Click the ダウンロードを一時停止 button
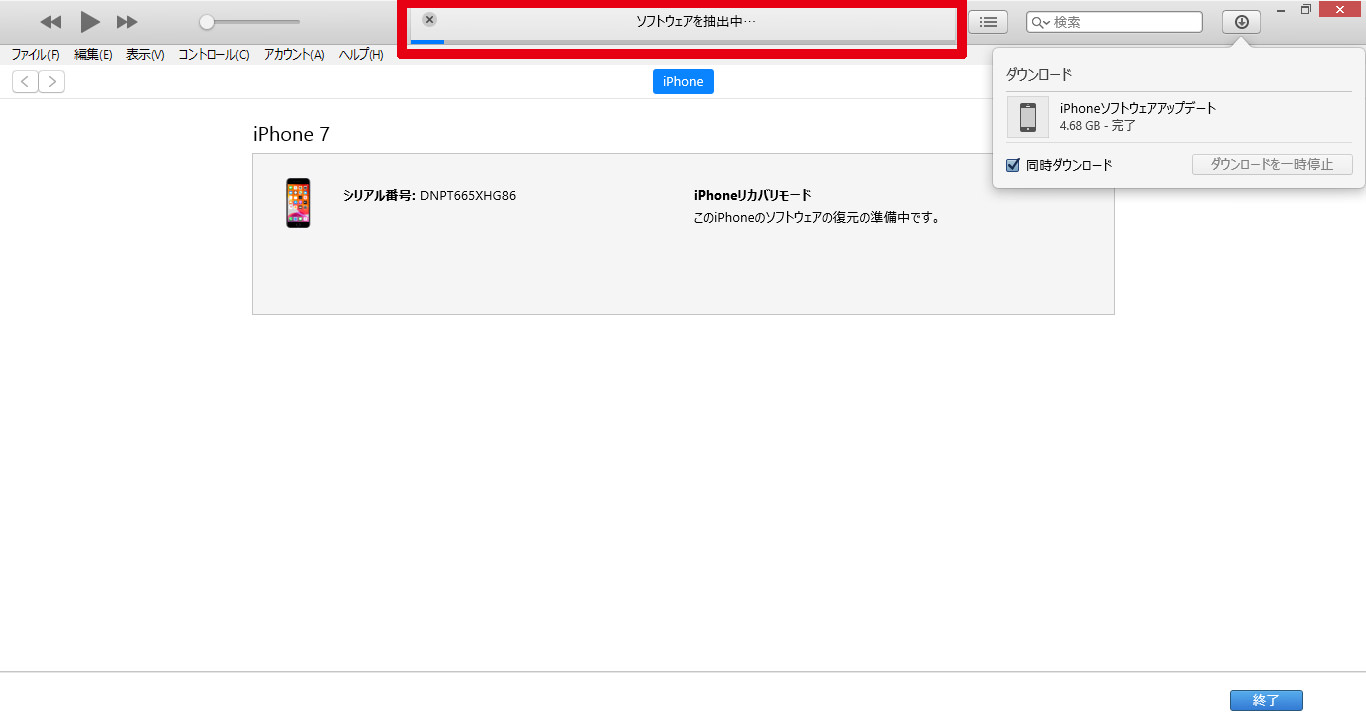Image resolution: width=1366 pixels, height=727 pixels. (1272, 164)
